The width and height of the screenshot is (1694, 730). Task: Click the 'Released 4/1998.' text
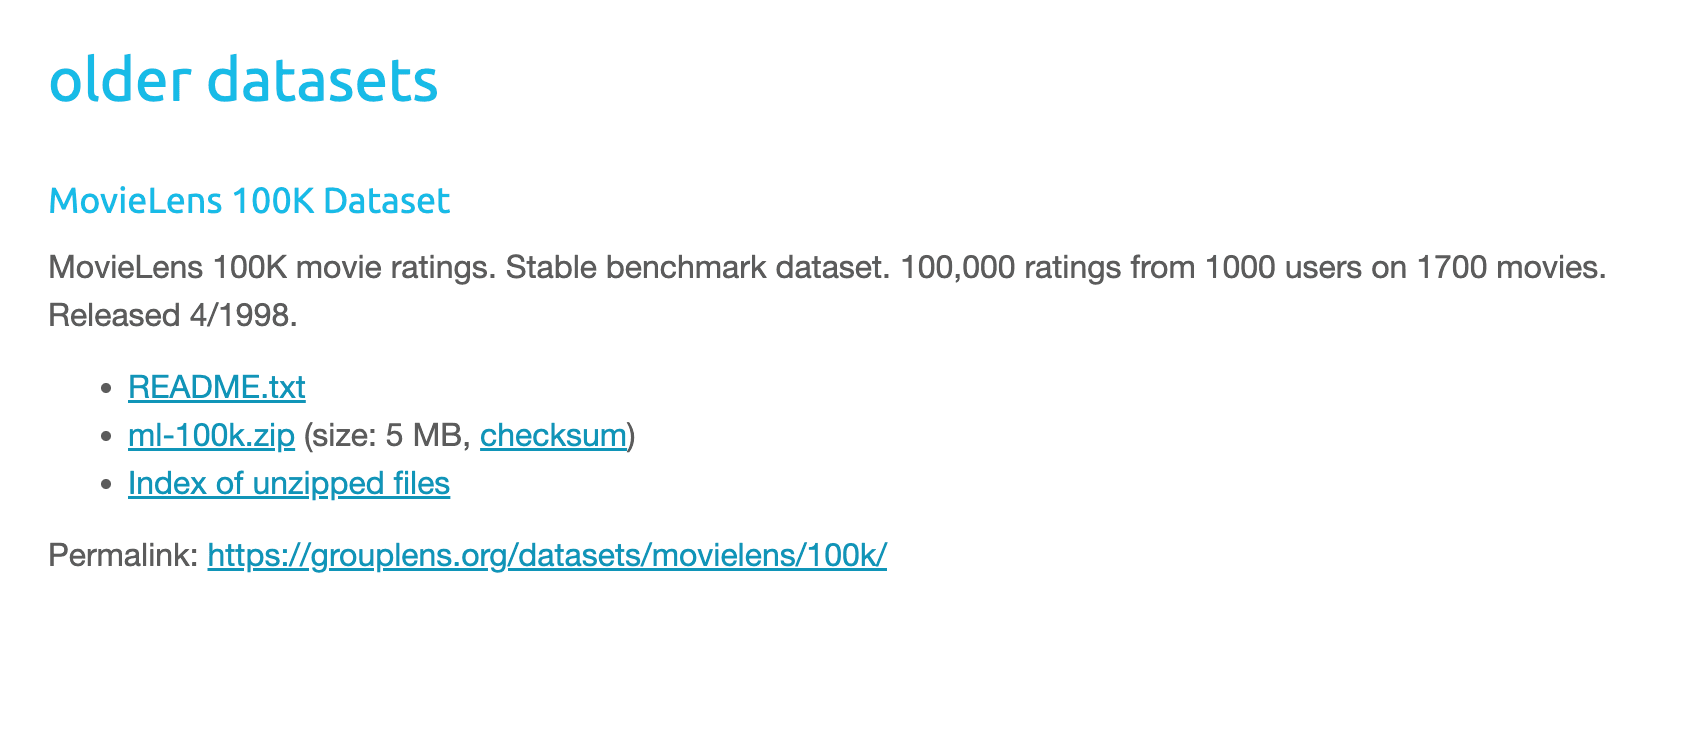coord(173,315)
